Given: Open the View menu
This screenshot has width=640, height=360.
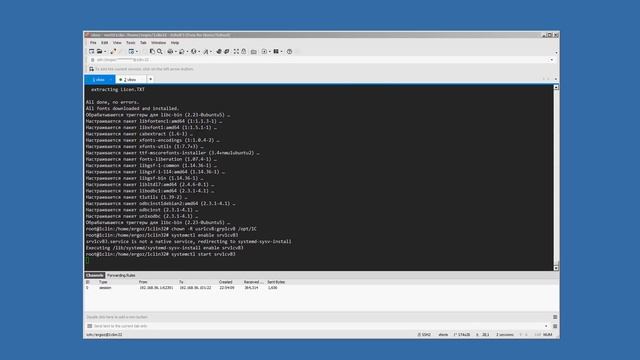Looking at the screenshot, I should tap(117, 42).
